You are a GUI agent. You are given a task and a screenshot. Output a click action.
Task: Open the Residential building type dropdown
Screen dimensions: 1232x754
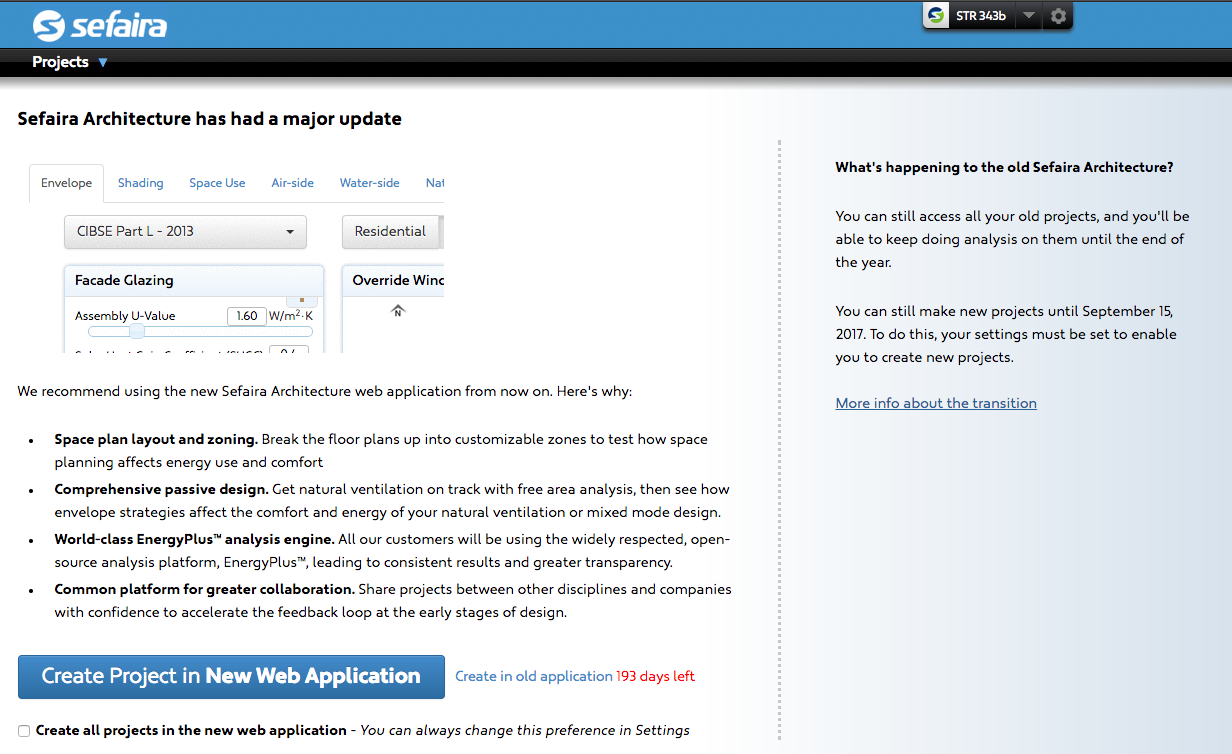pyautogui.click(x=392, y=231)
